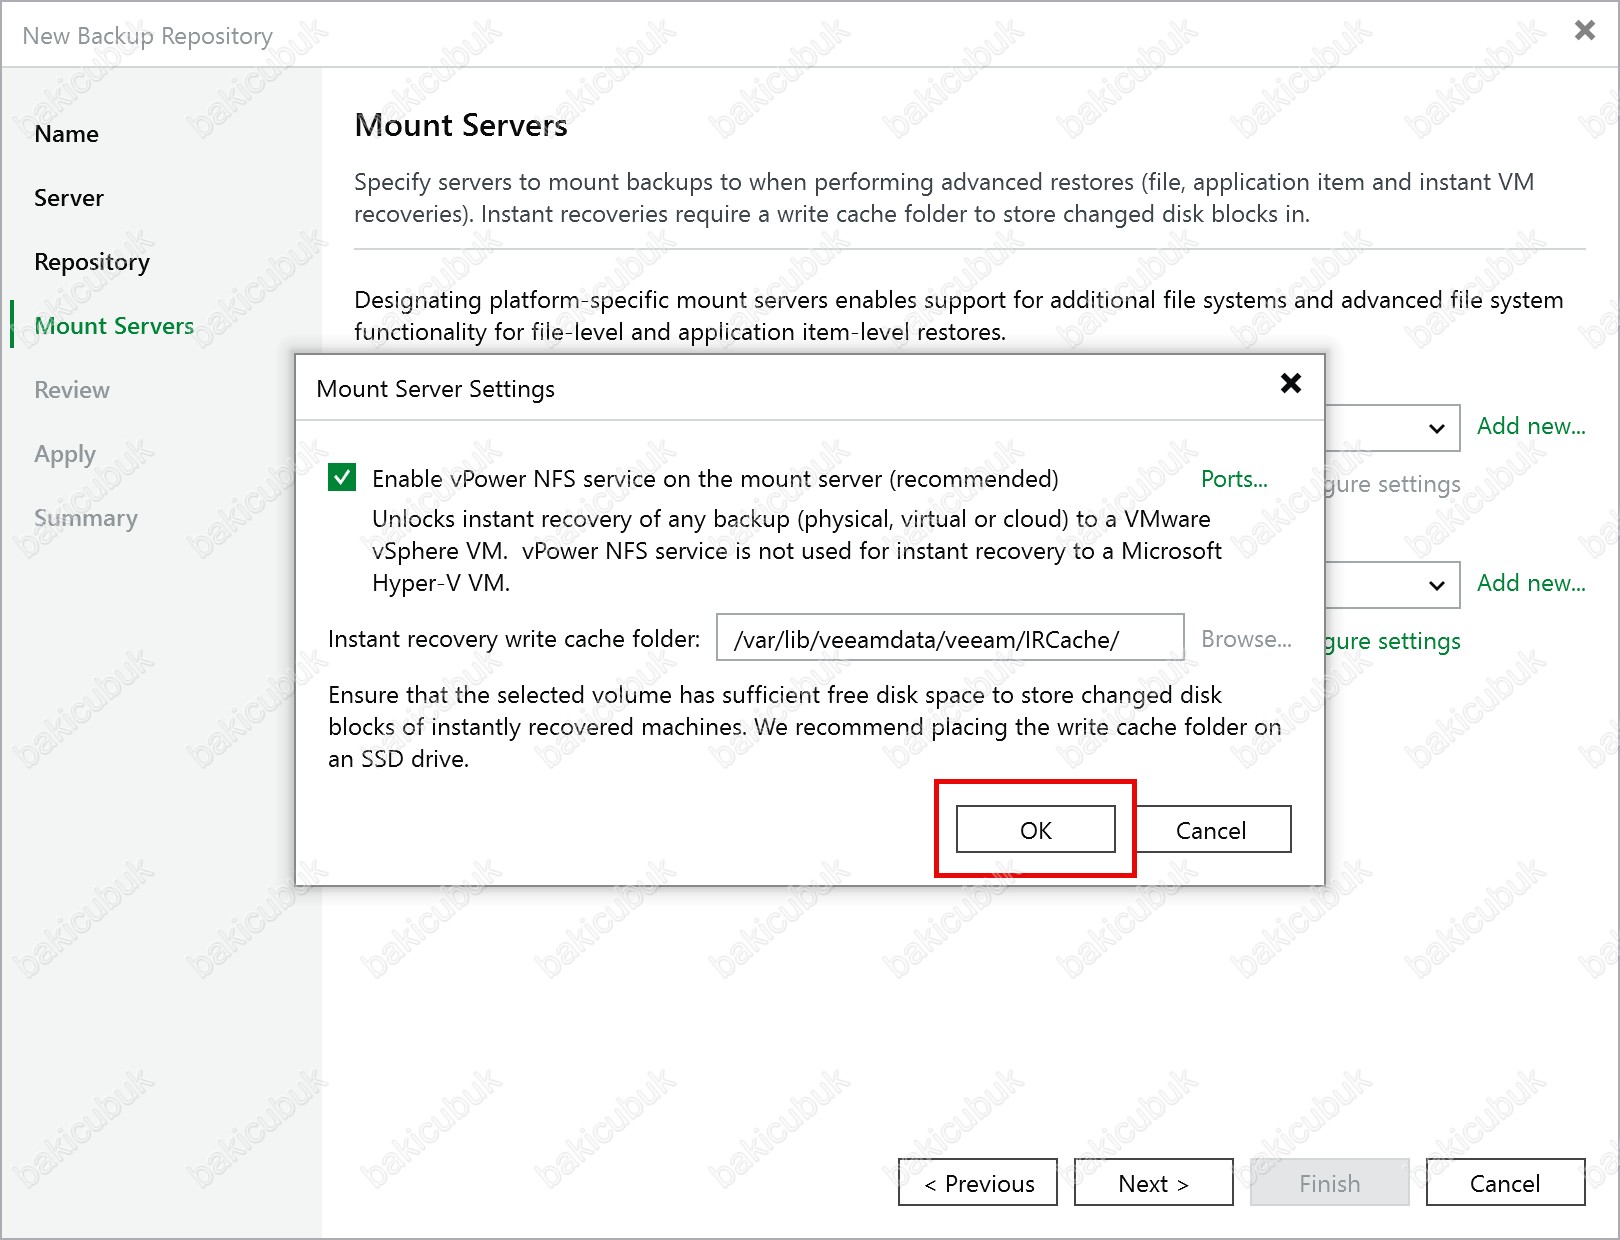Click the Previous button
Image resolution: width=1620 pixels, height=1240 pixels.
click(x=977, y=1183)
